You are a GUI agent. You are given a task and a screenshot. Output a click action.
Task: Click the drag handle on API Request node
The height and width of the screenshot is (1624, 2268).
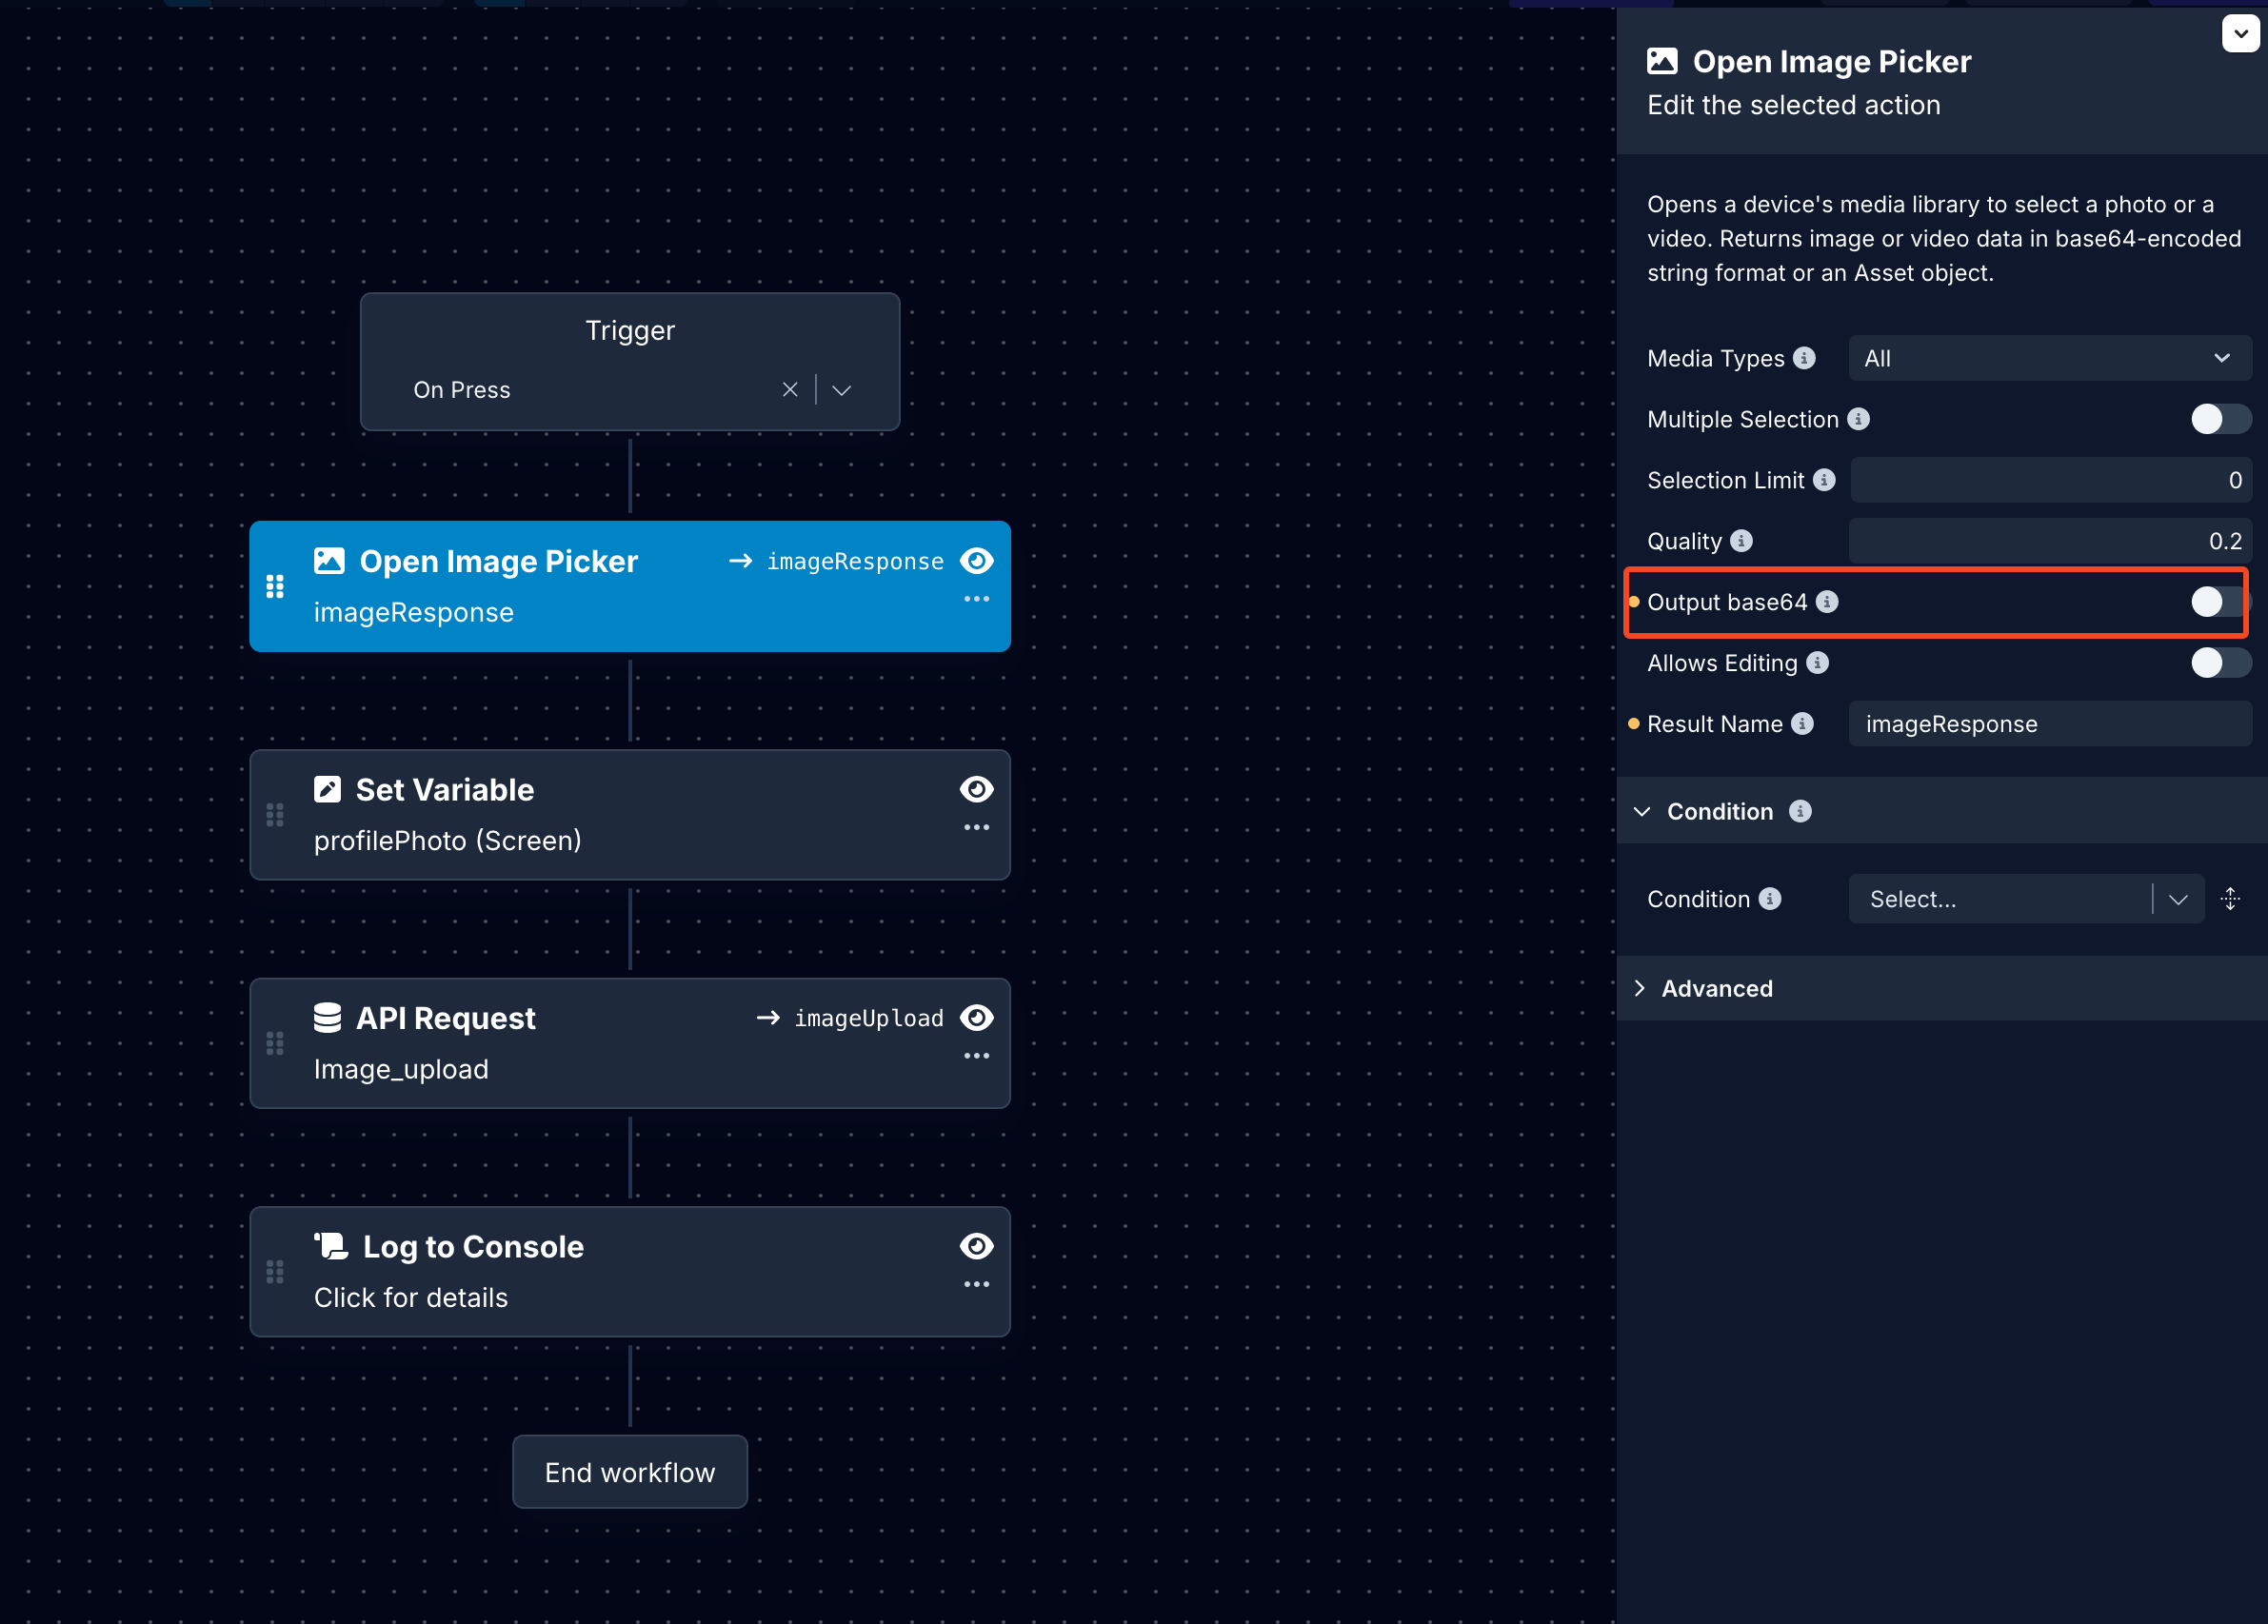(275, 1043)
